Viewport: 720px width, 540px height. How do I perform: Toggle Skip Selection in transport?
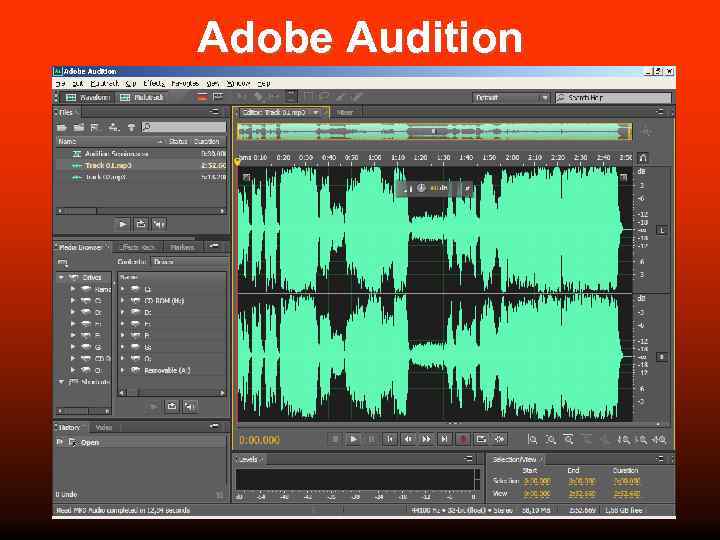pos(500,439)
